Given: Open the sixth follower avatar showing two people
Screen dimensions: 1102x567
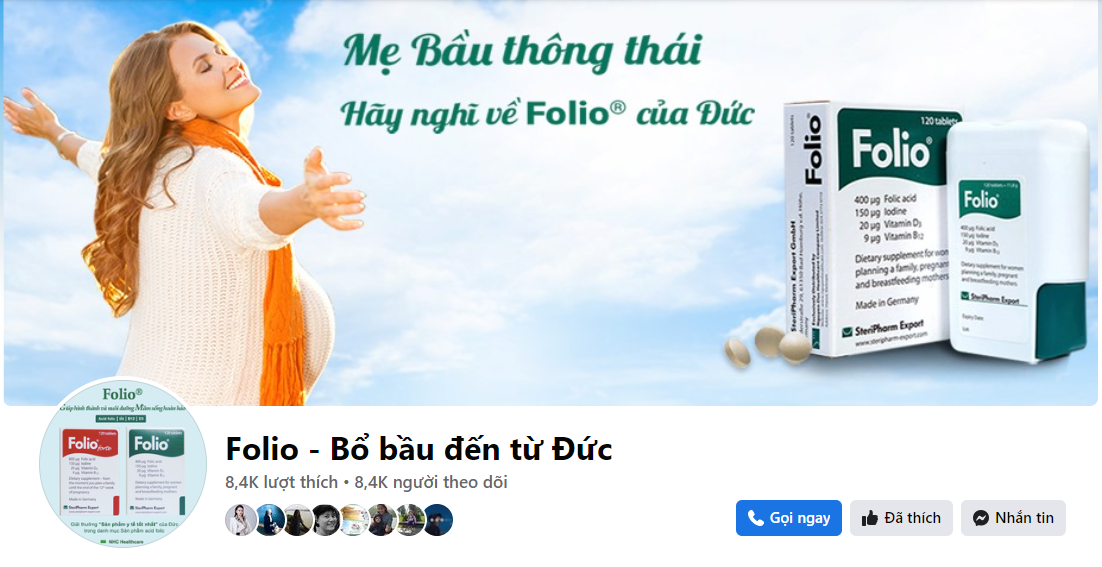Looking at the screenshot, I should pyautogui.click(x=381, y=520).
